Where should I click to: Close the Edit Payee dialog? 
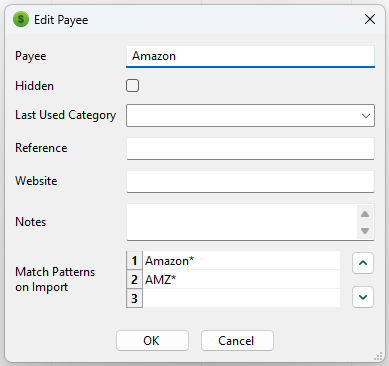point(370,19)
